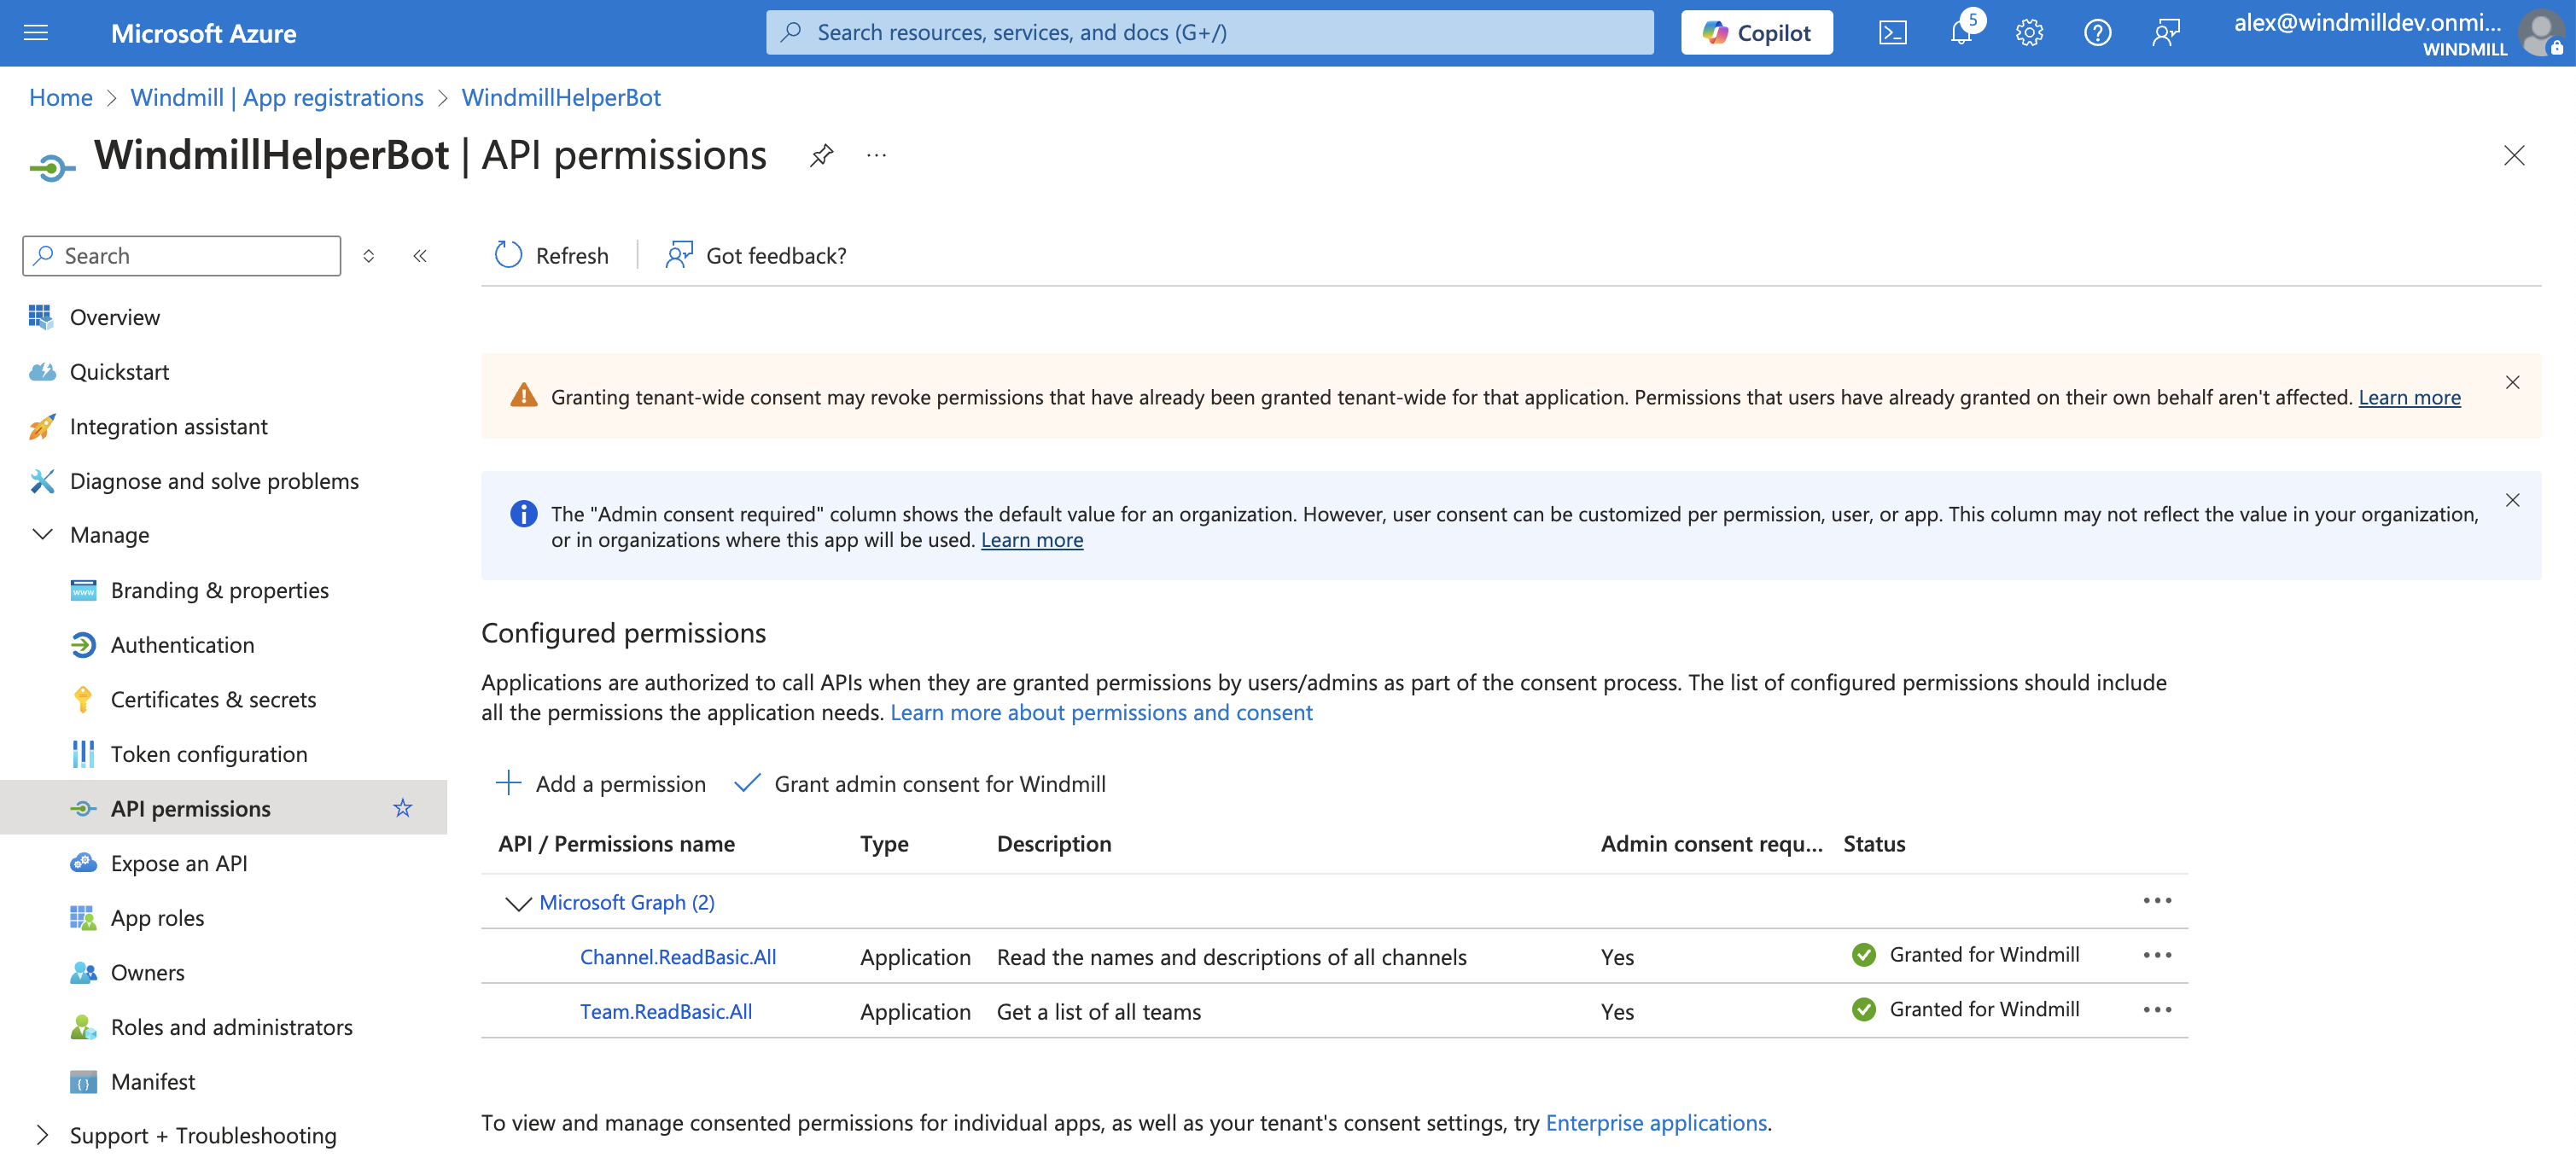Toggle API permissions as favorite star
Screen dimensions: 2576x1169
point(403,807)
